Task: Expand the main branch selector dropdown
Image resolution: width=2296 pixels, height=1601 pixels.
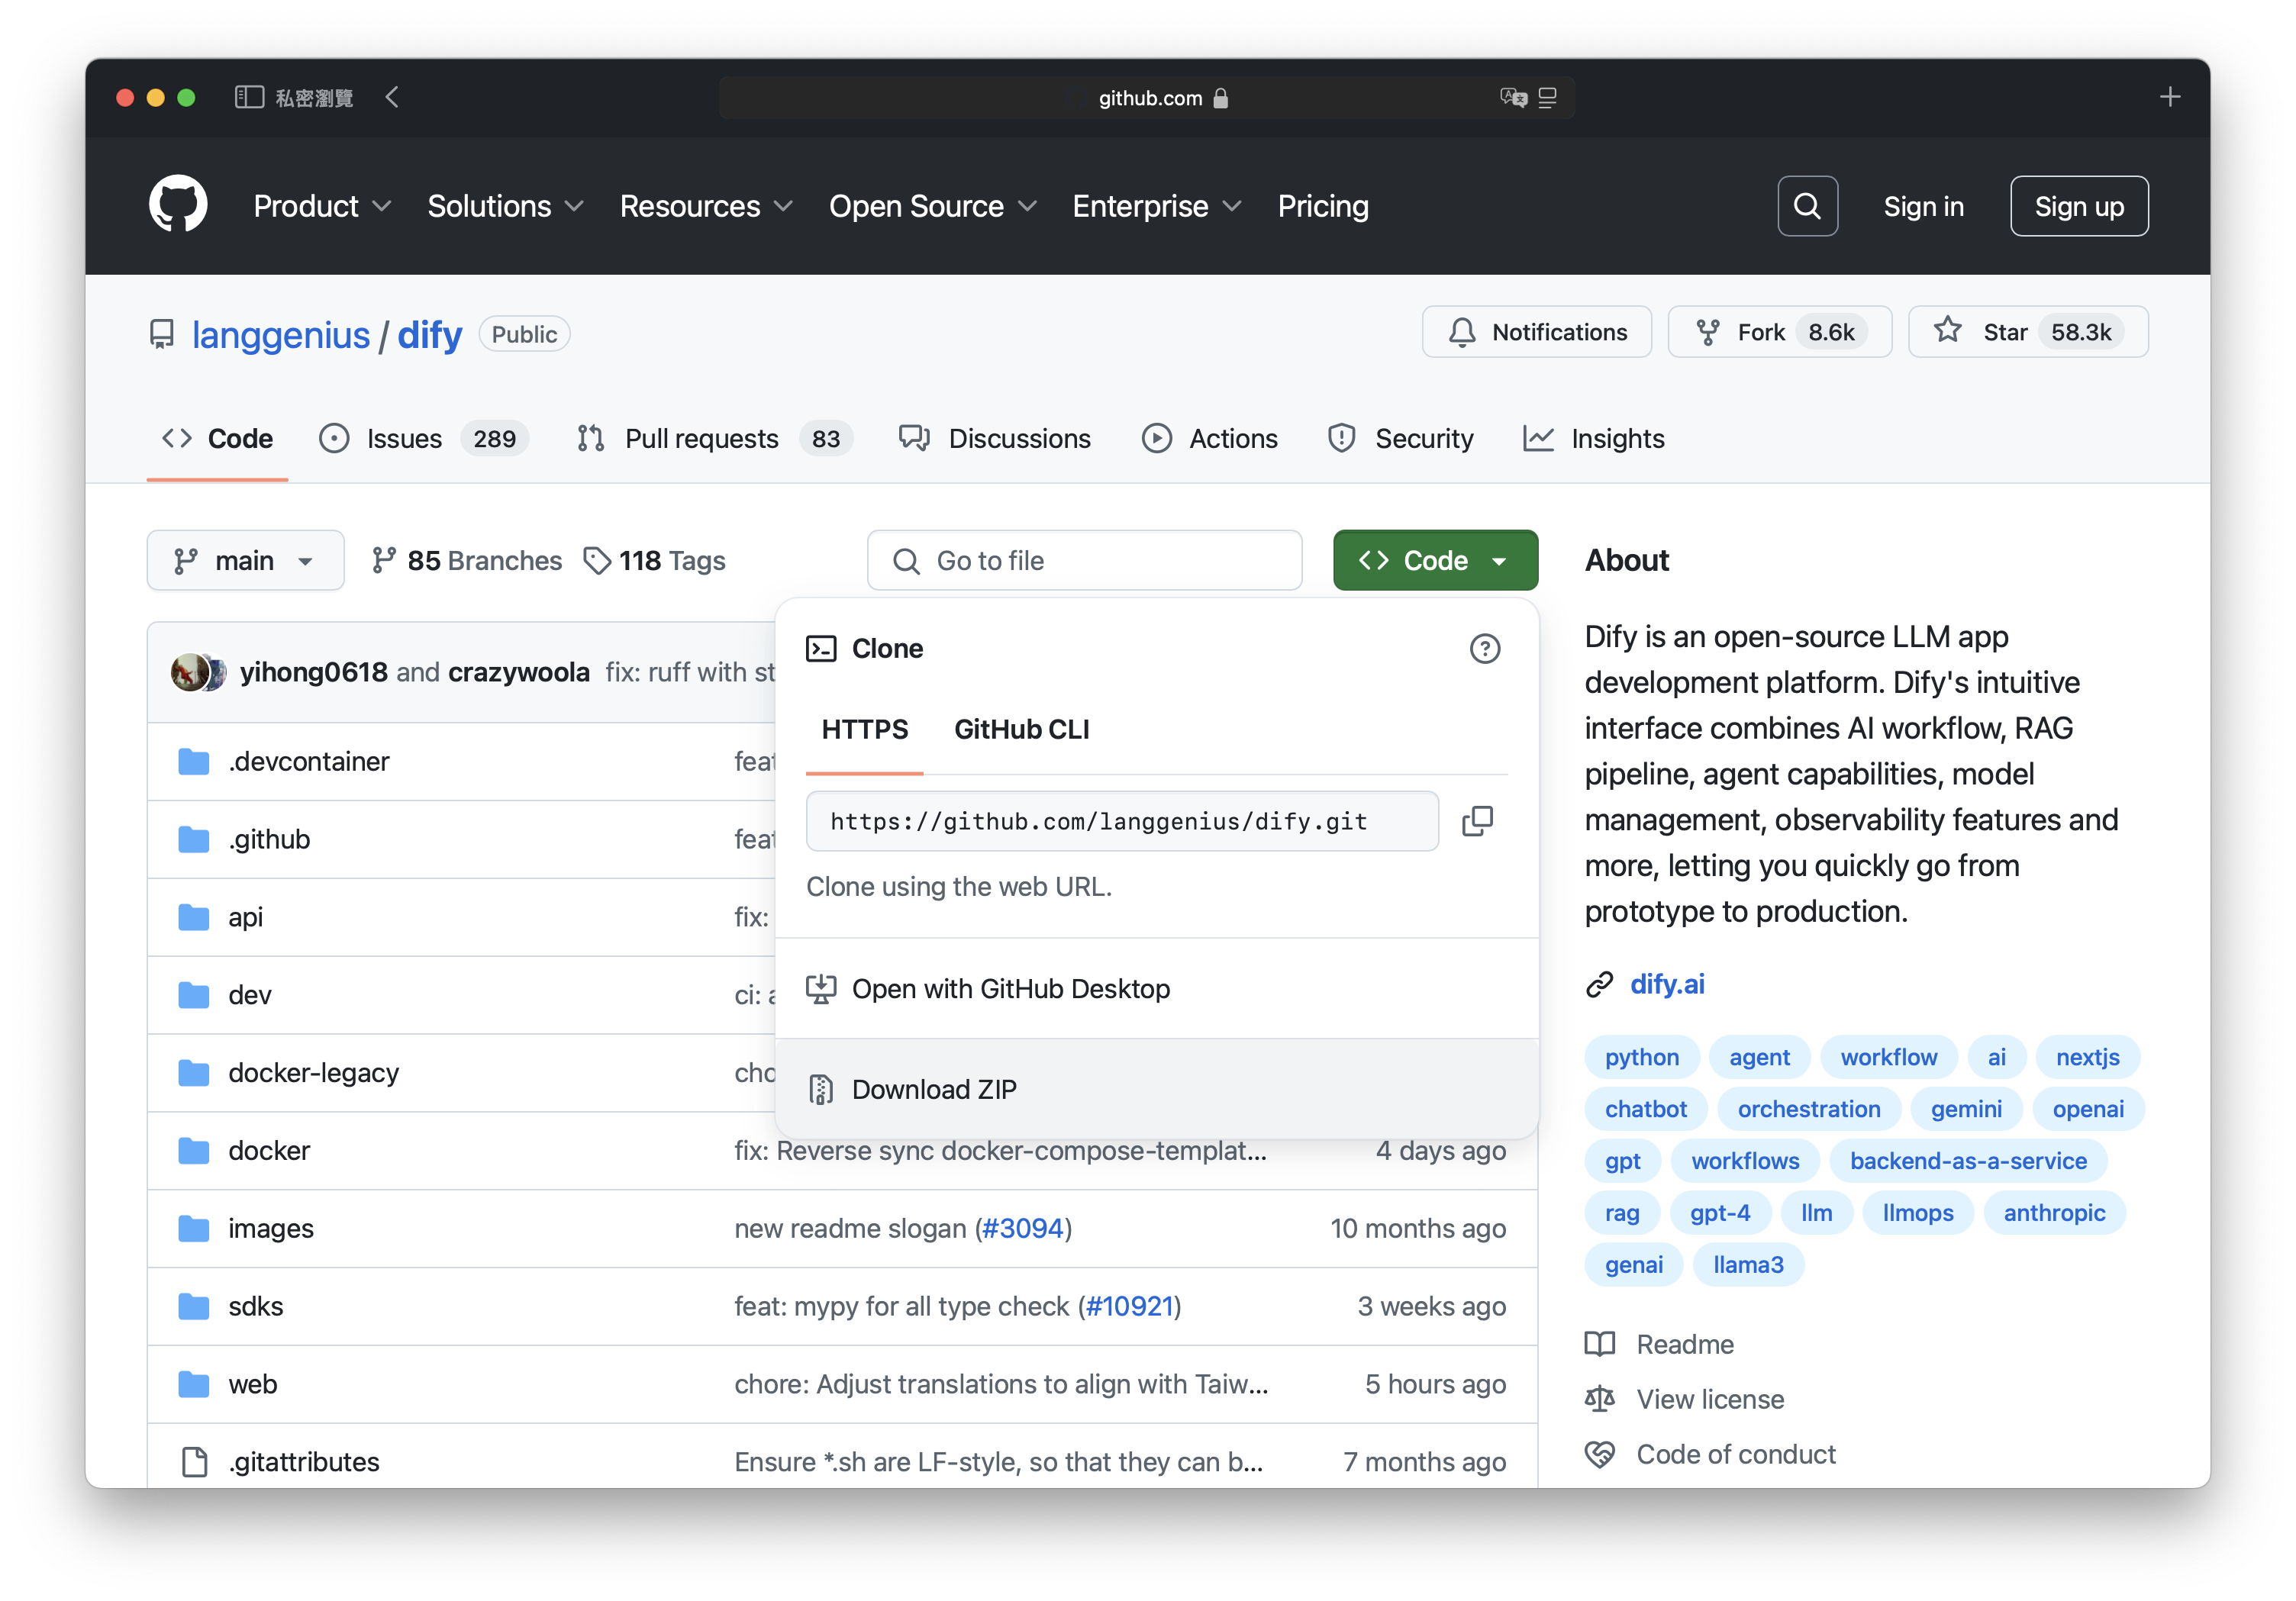Action: click(245, 560)
